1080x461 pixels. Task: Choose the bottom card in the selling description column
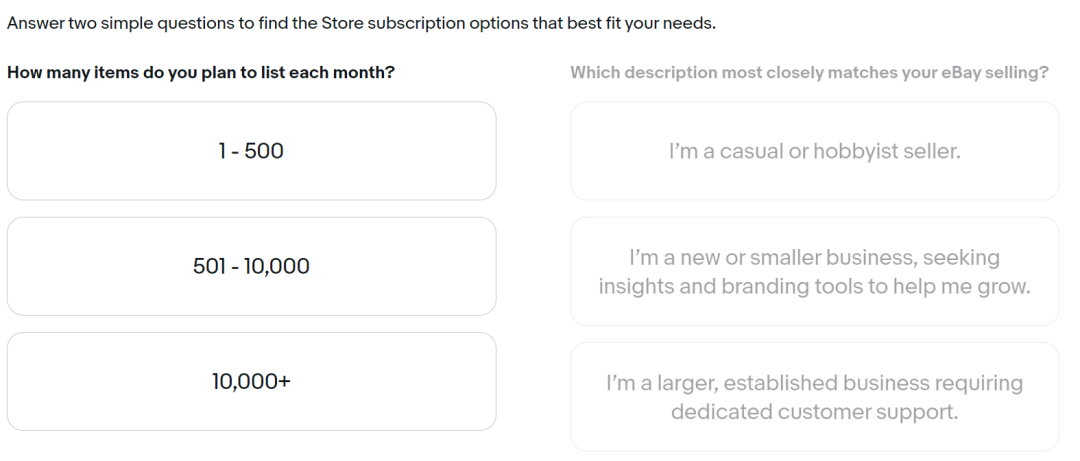point(814,397)
